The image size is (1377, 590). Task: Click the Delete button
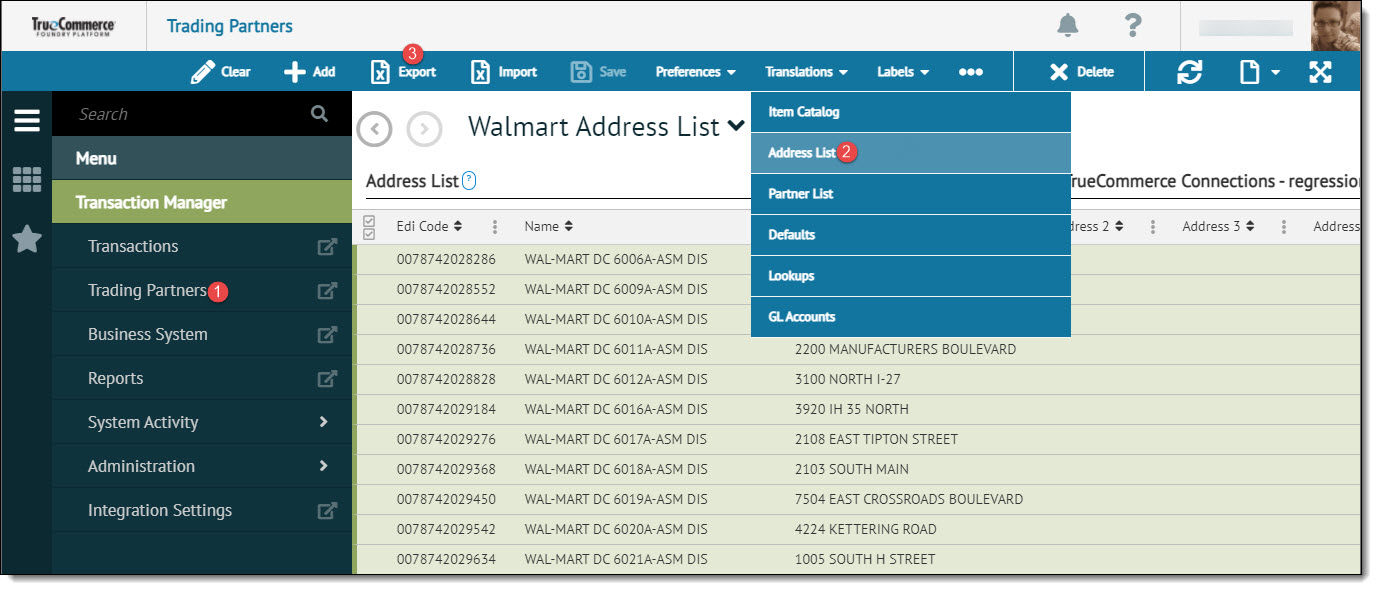[x=1081, y=72]
